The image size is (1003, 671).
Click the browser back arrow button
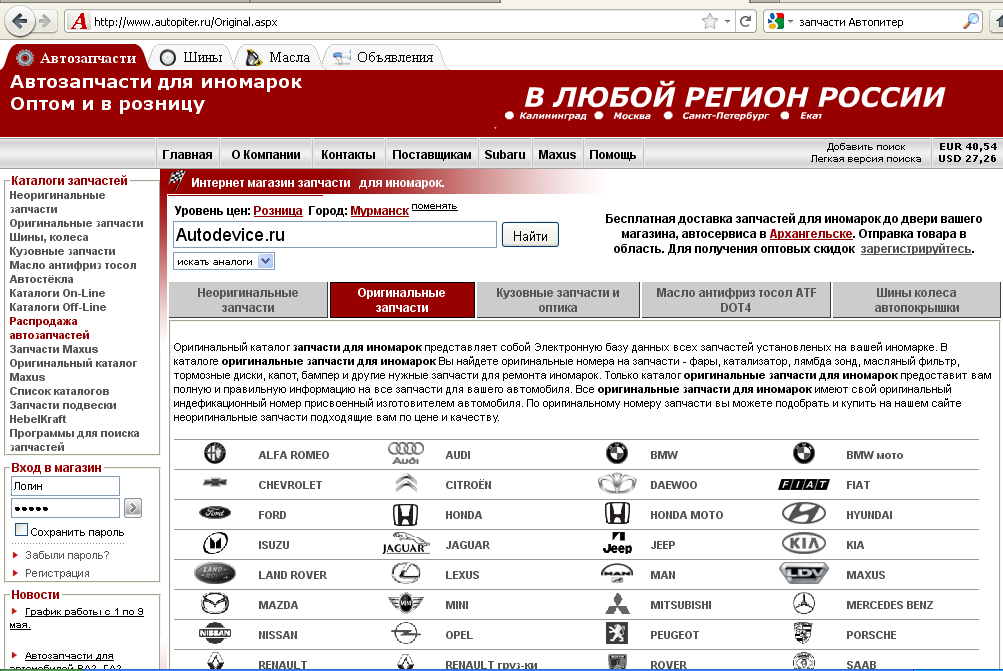click(x=20, y=21)
